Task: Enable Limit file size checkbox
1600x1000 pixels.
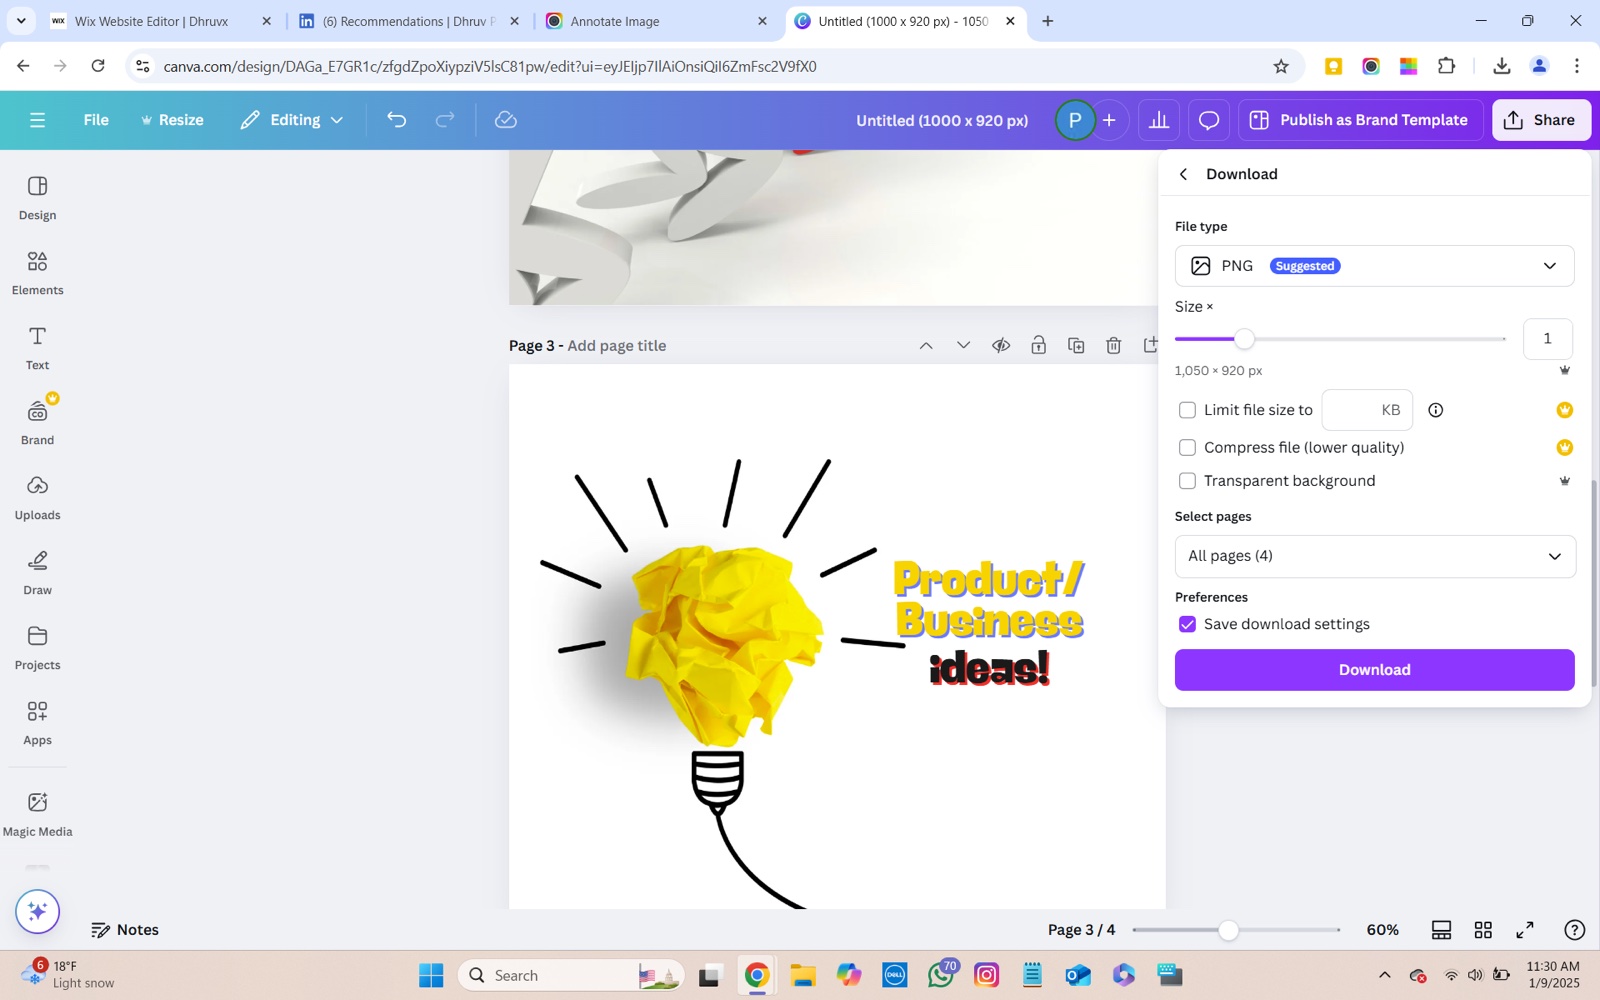Action: click(1187, 410)
